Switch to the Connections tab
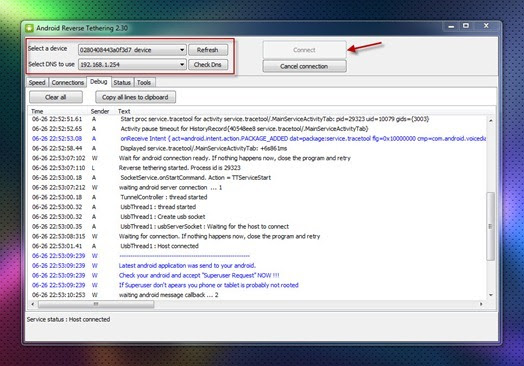The height and width of the screenshot is (366, 524). (x=68, y=83)
